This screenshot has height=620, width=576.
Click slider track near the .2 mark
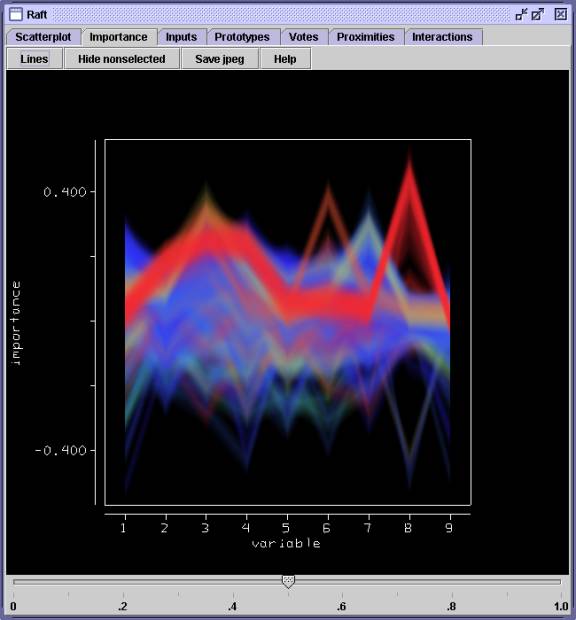click(x=123, y=582)
